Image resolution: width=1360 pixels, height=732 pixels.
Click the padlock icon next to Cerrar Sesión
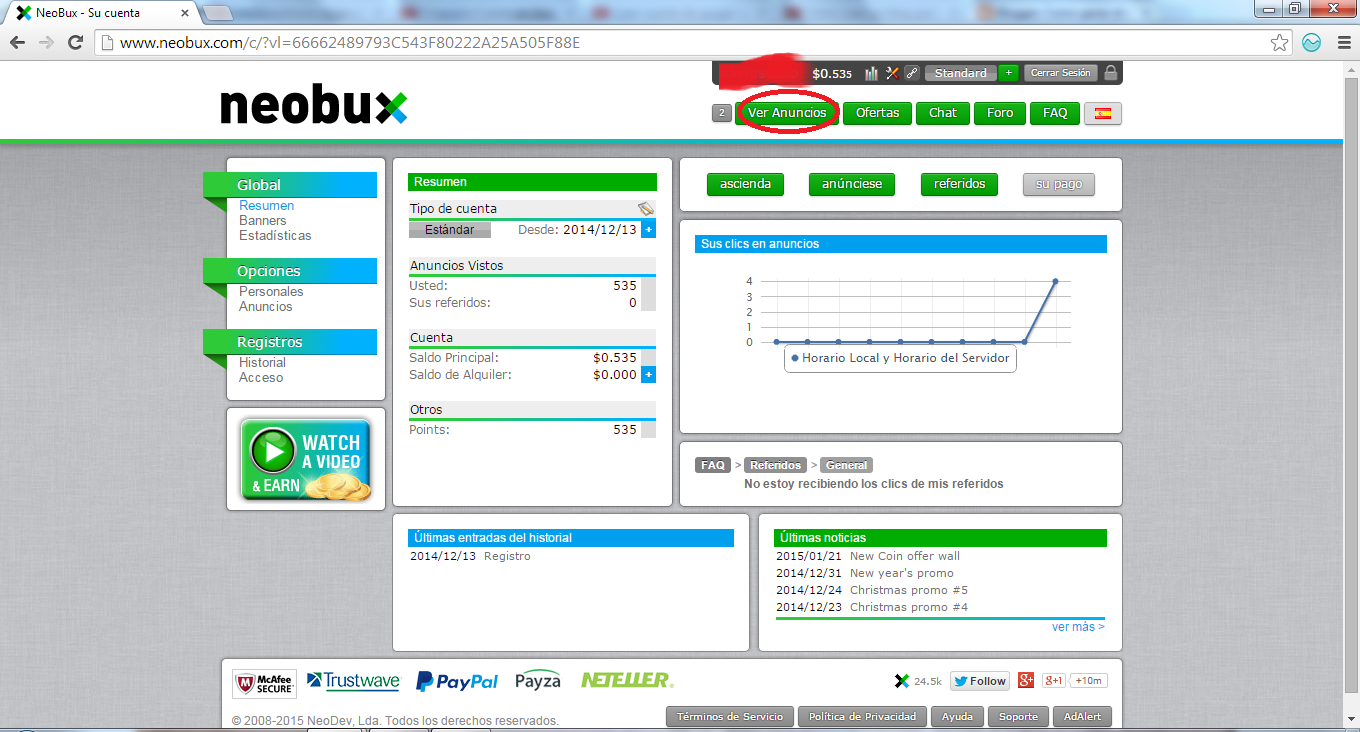tap(1111, 73)
